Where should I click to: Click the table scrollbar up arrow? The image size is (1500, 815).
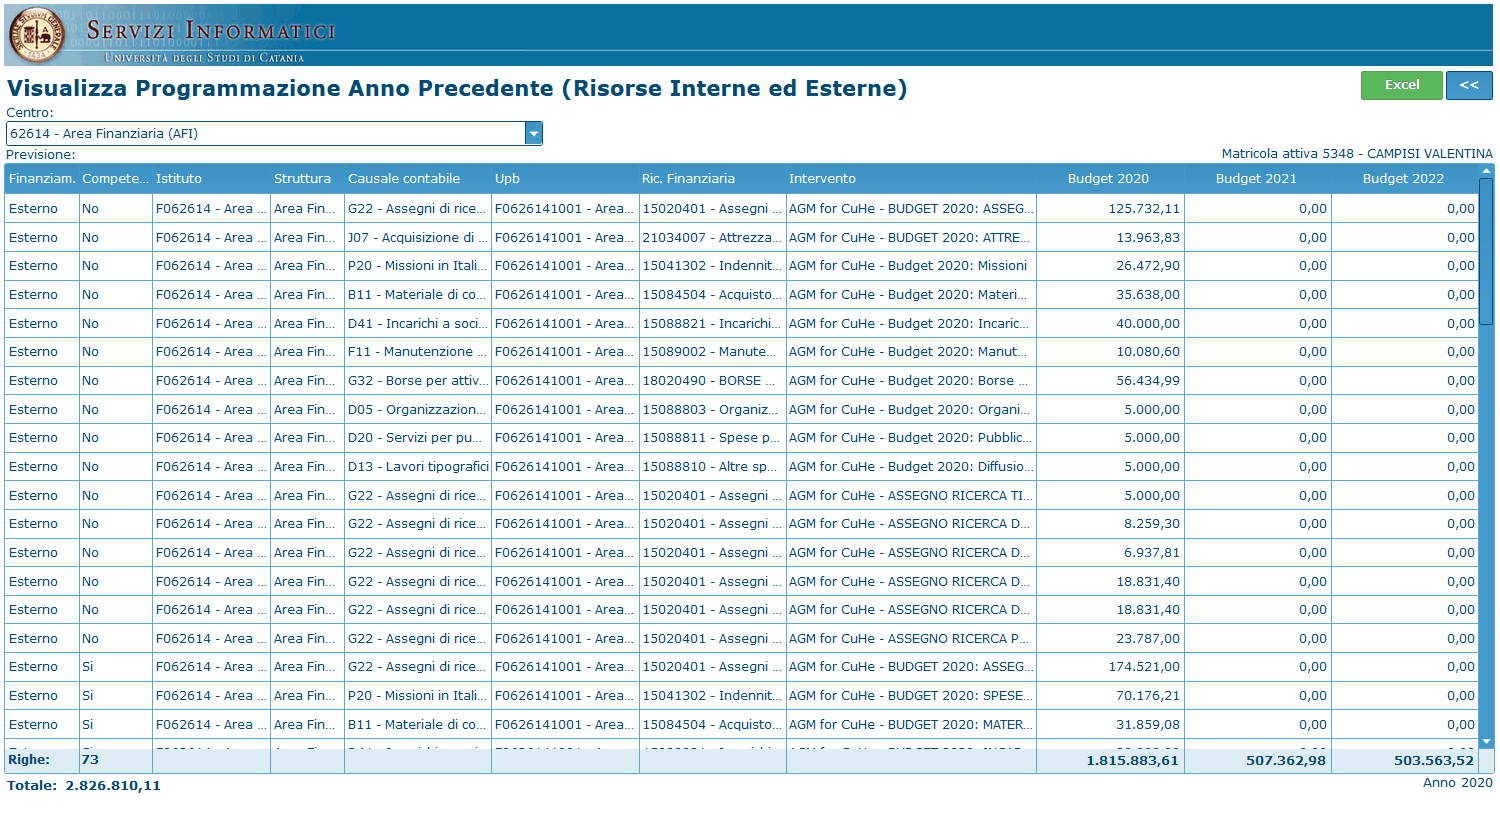pos(1486,171)
